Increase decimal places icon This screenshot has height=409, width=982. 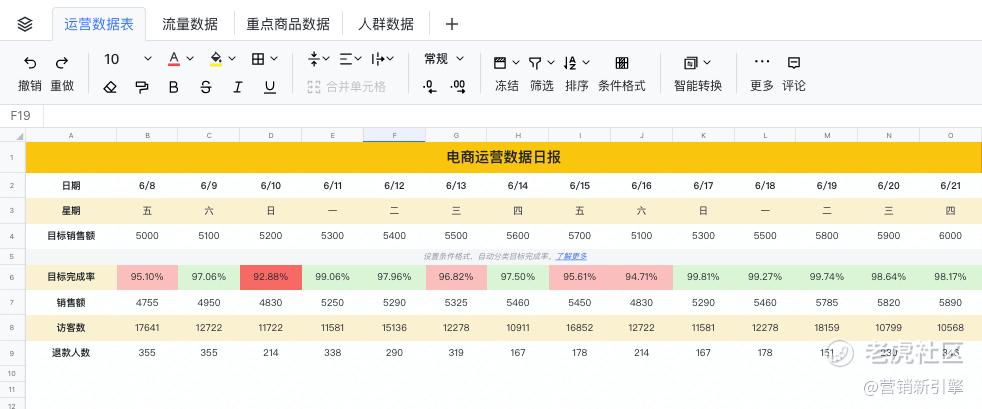tap(458, 87)
